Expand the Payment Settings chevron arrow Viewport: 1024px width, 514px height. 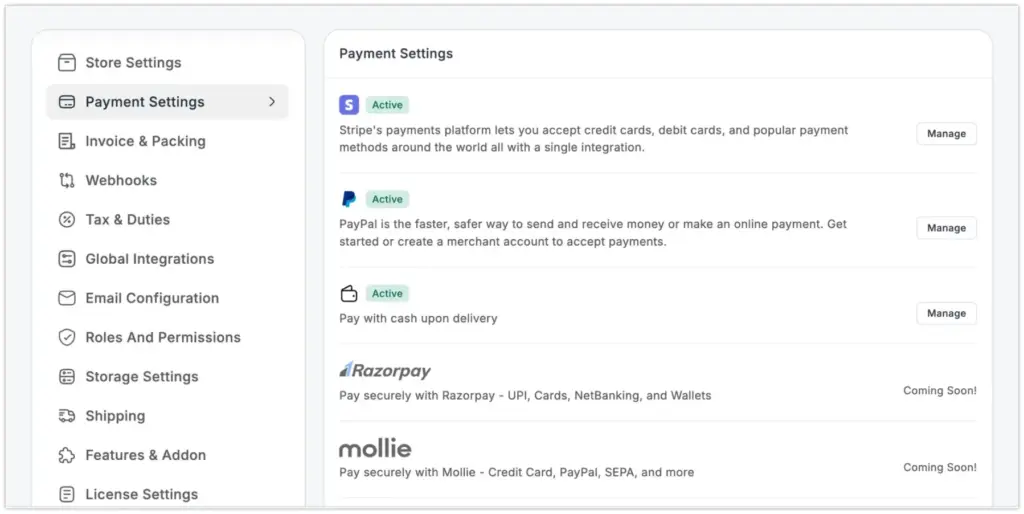point(272,102)
